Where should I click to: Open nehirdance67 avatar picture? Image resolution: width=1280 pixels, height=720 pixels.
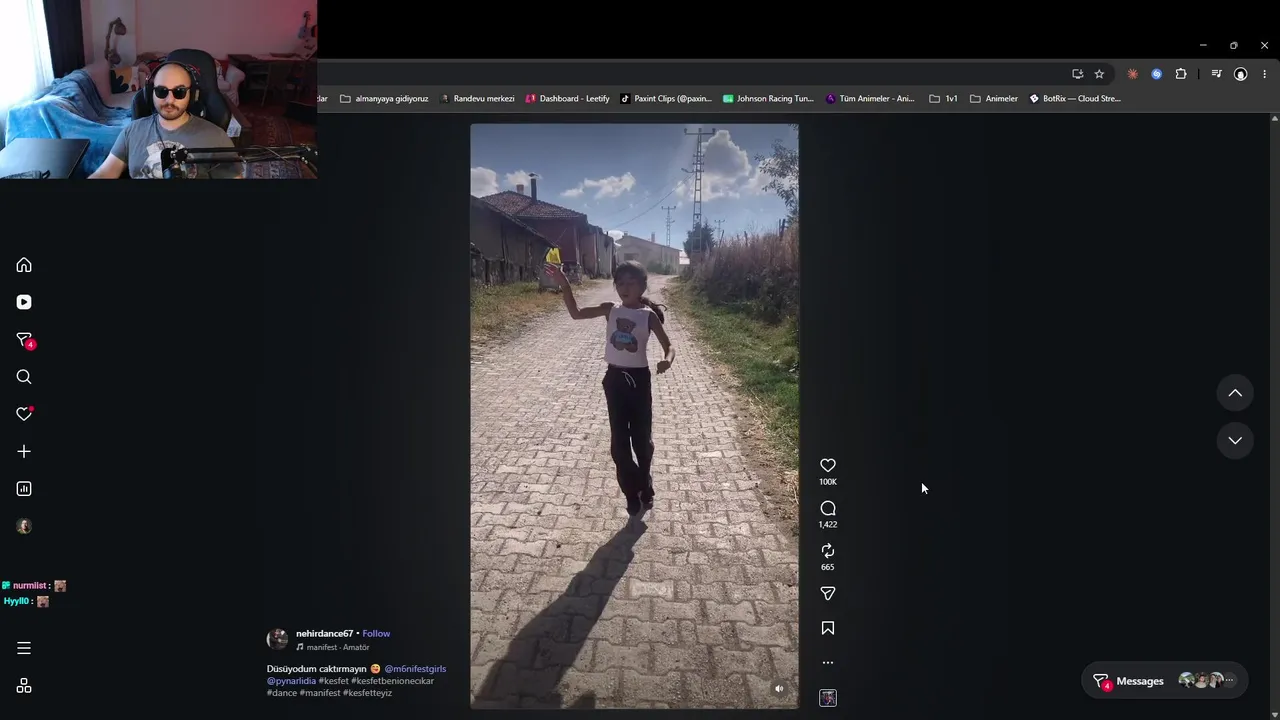coord(277,639)
